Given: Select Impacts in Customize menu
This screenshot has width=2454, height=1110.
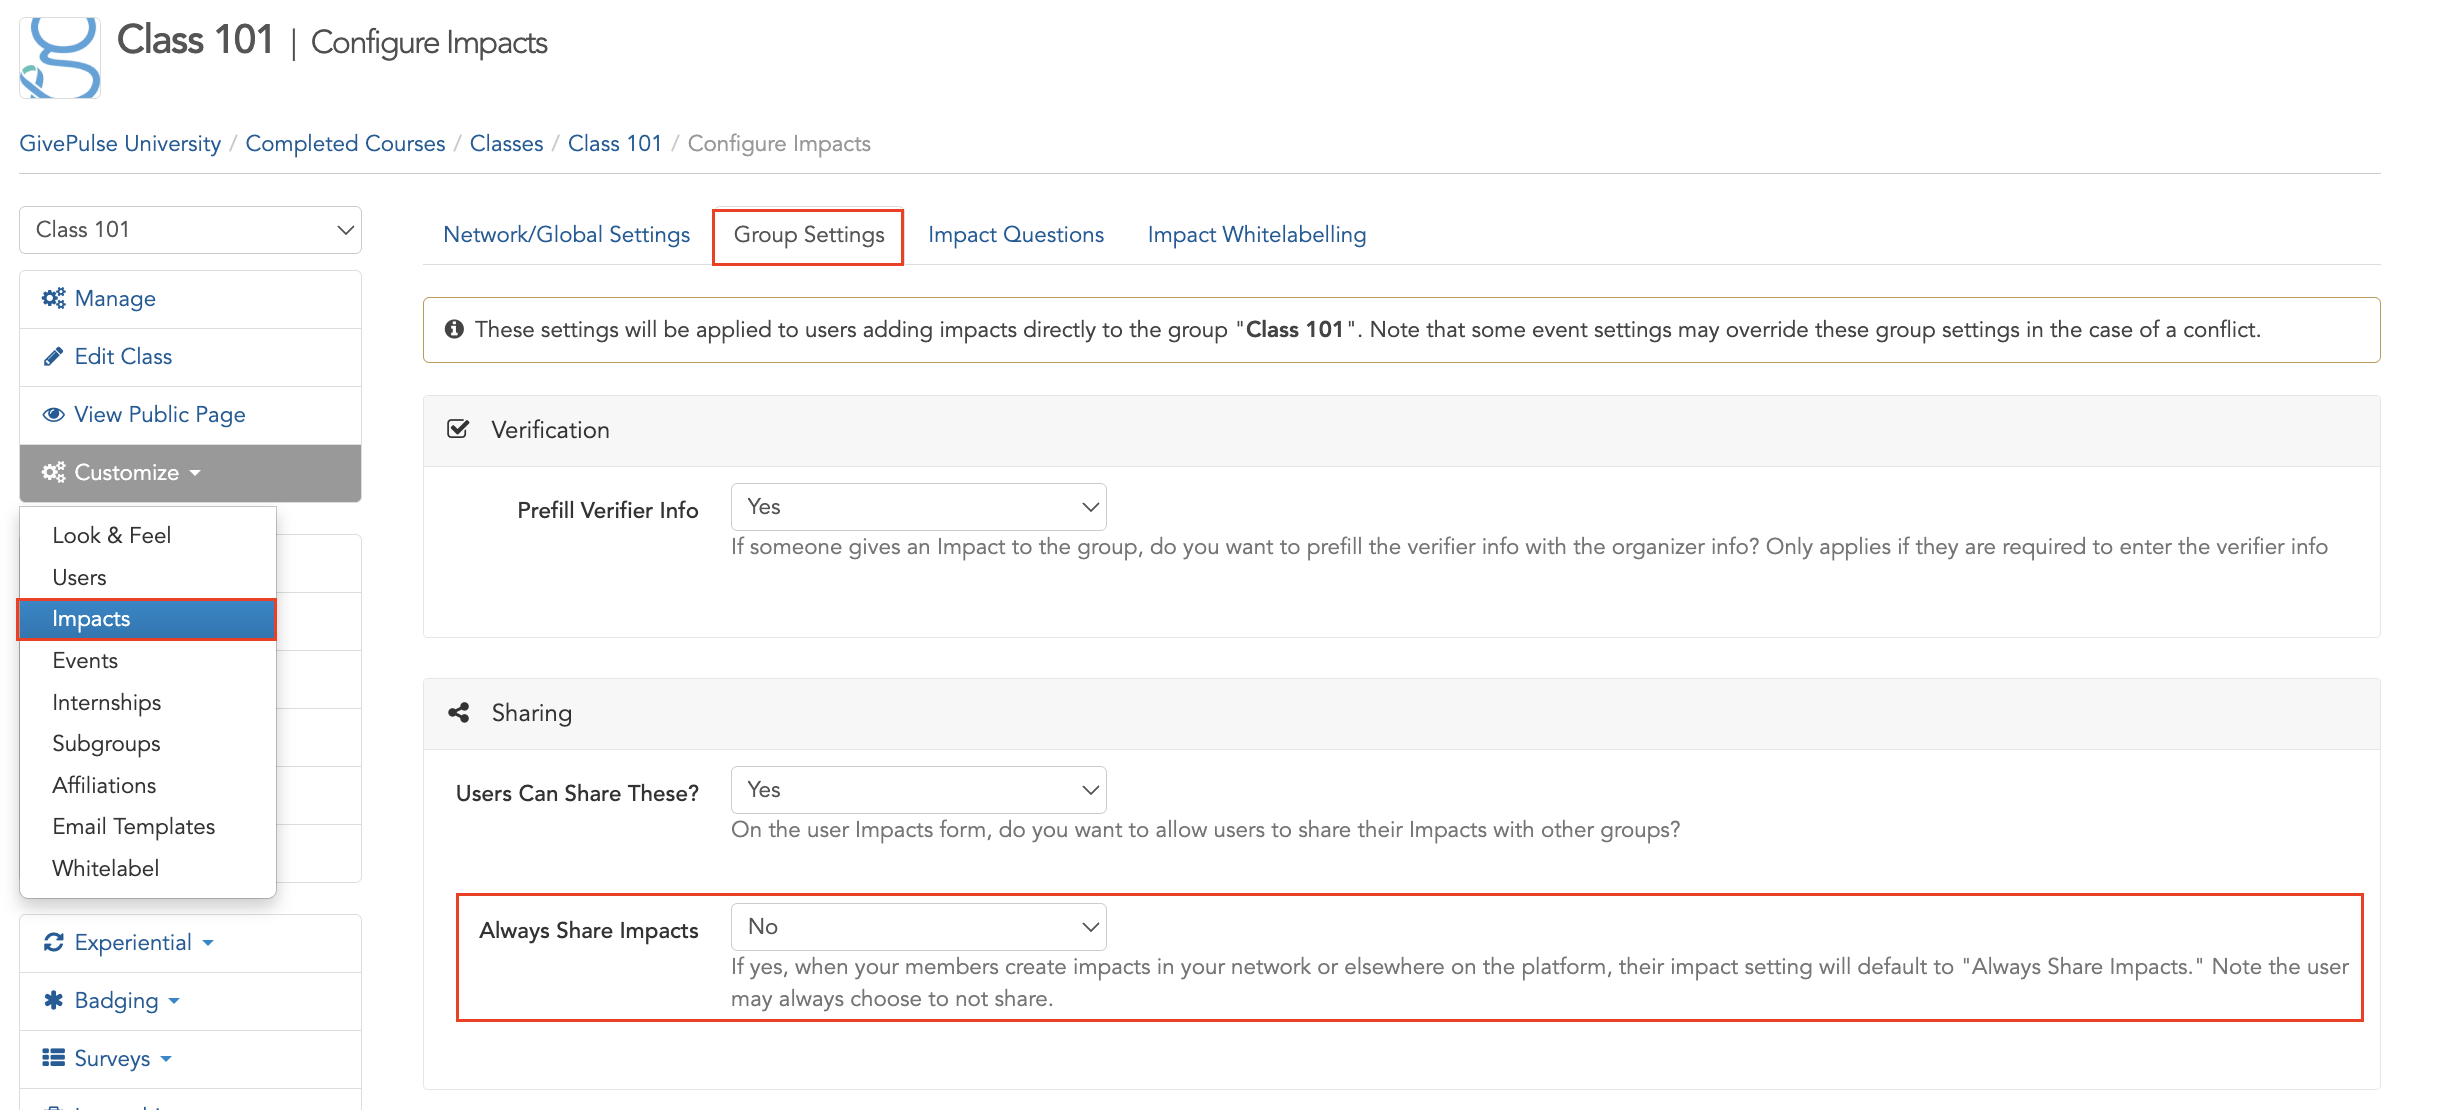Looking at the screenshot, I should (147, 619).
